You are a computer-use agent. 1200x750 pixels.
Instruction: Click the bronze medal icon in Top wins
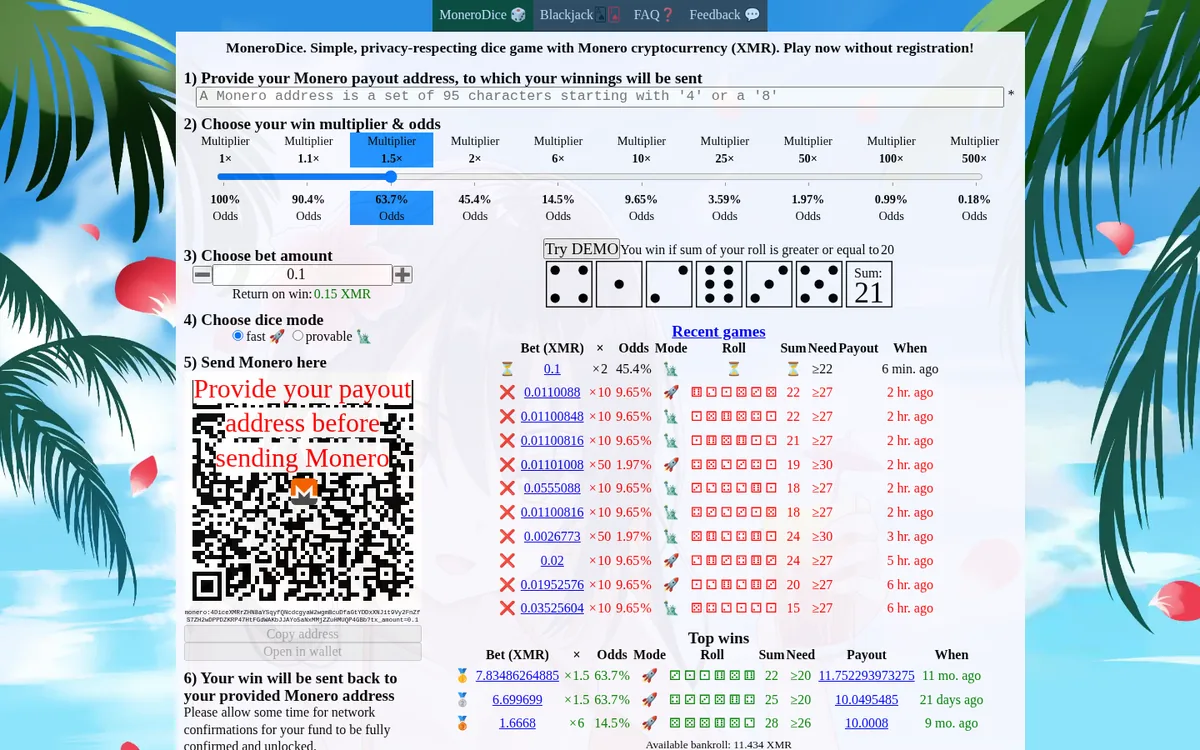[x=462, y=724]
